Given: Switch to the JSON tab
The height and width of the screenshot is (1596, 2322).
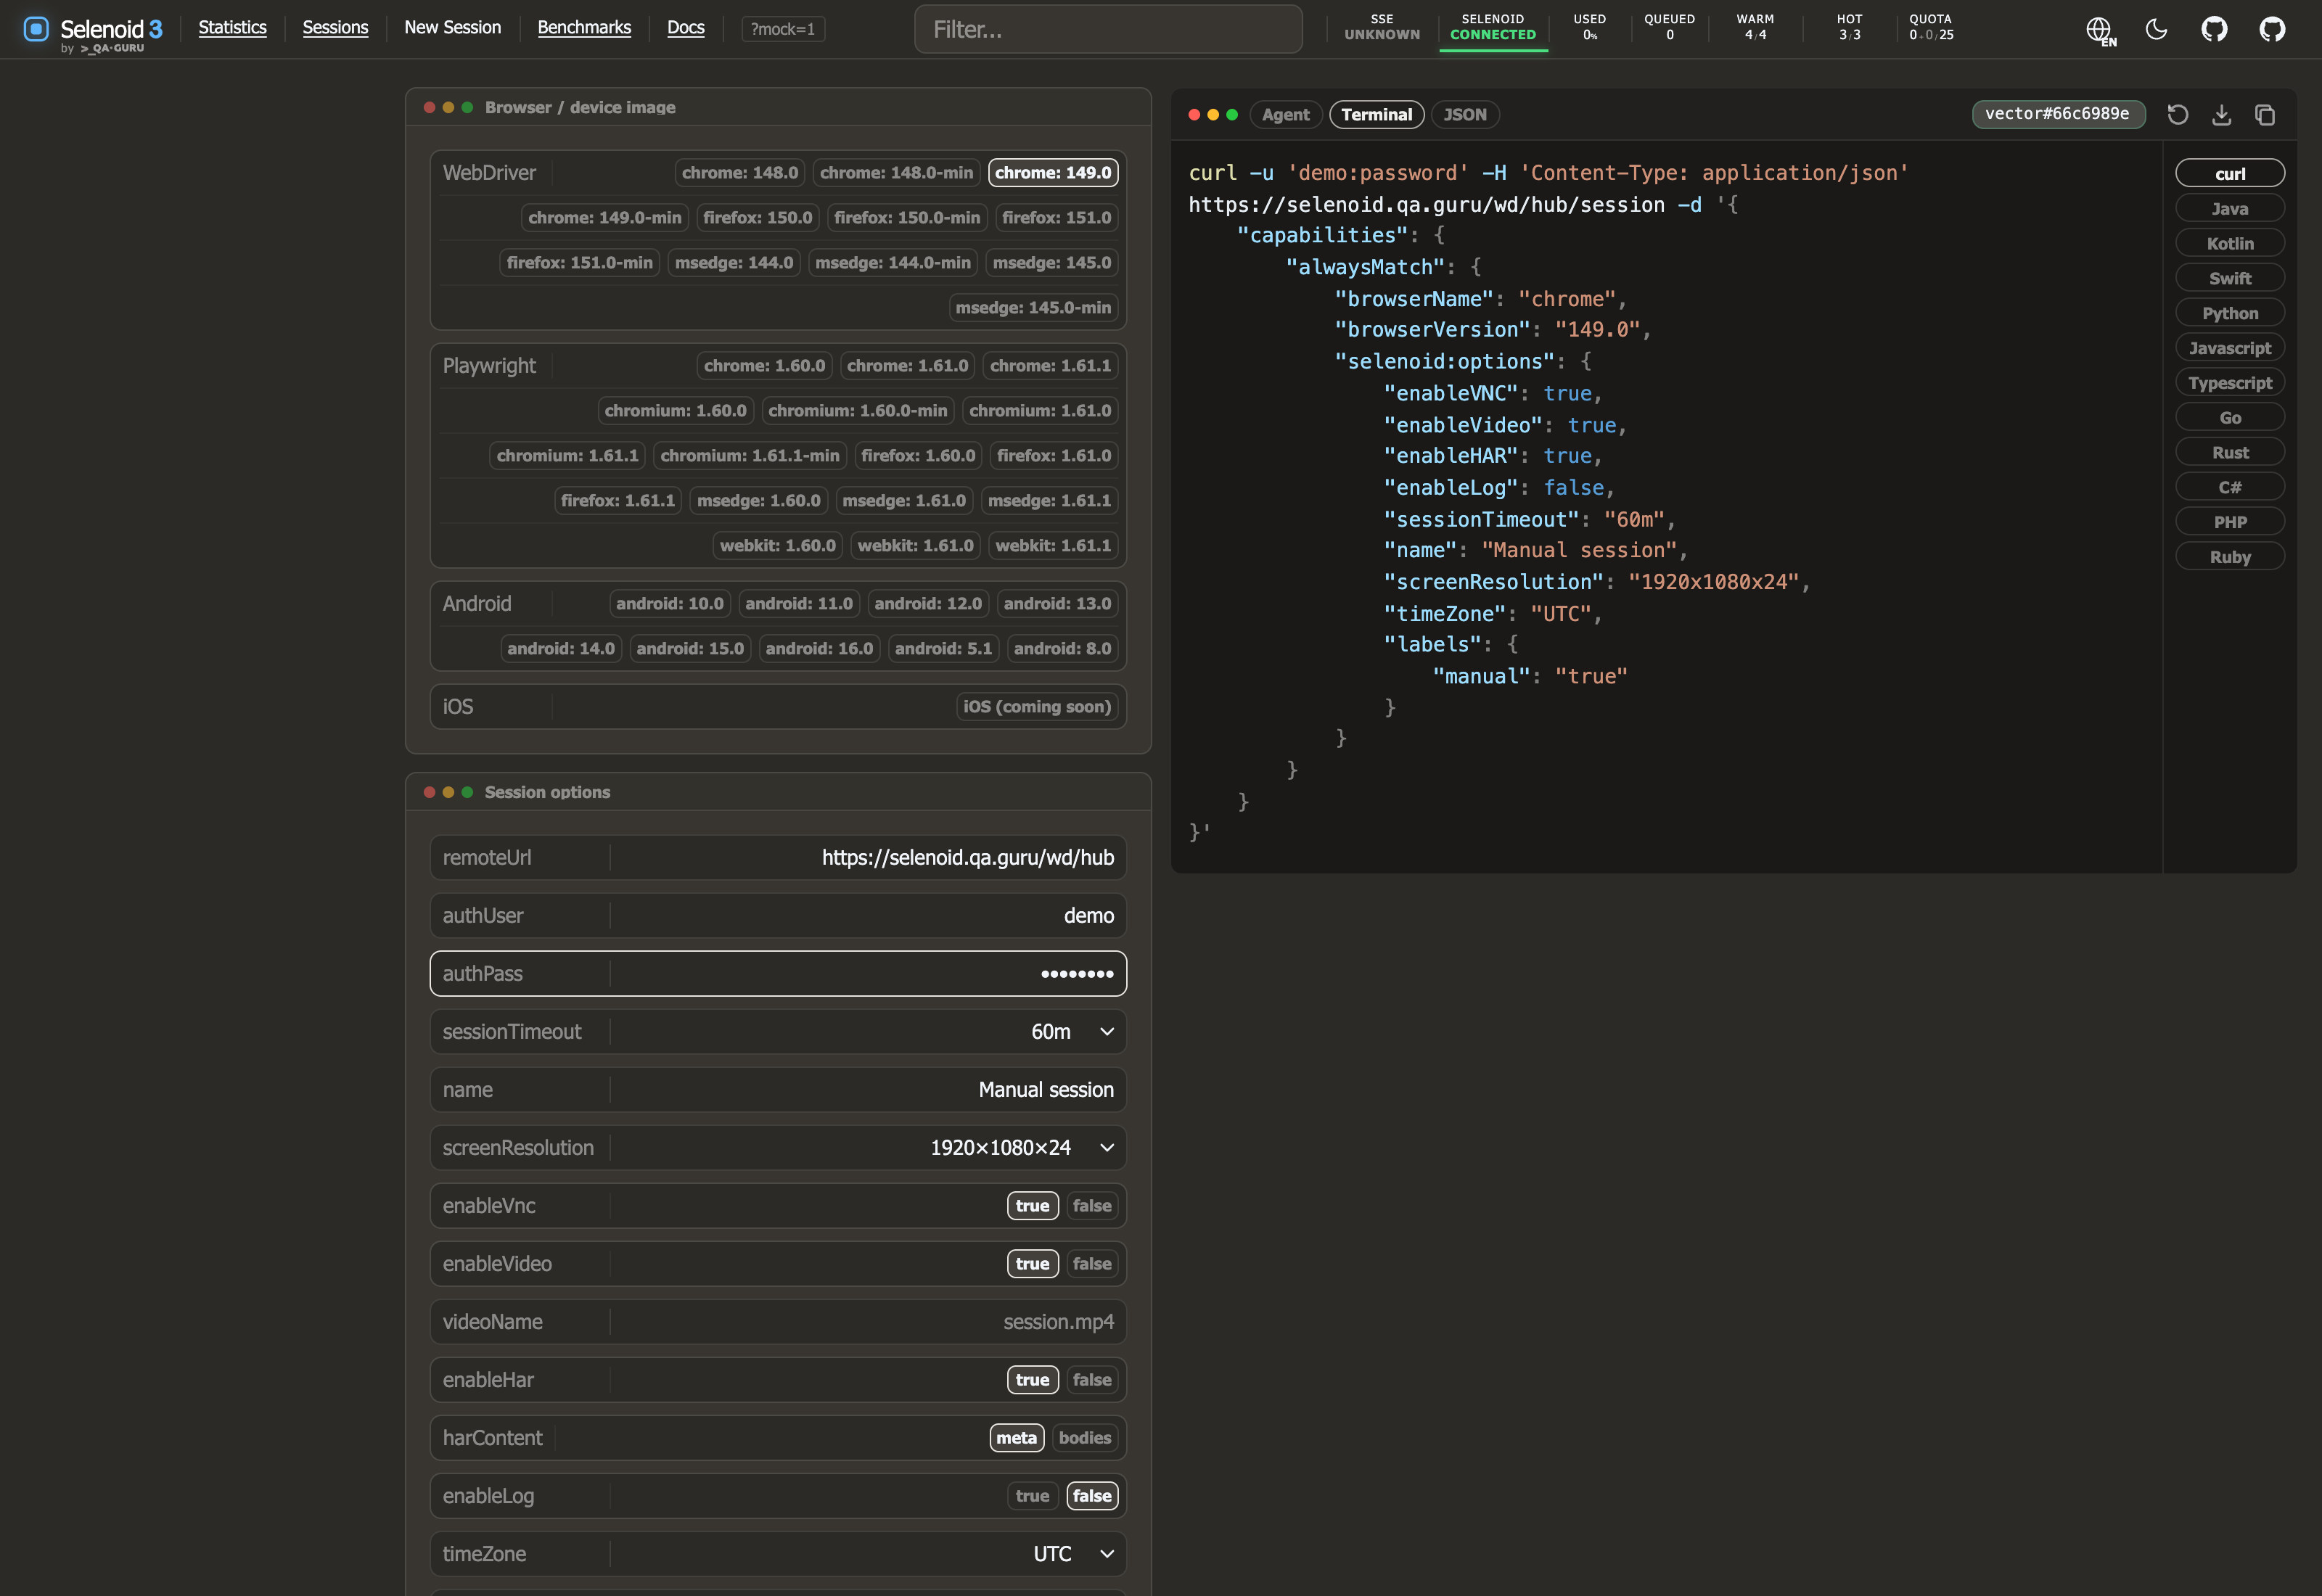Looking at the screenshot, I should [1464, 115].
